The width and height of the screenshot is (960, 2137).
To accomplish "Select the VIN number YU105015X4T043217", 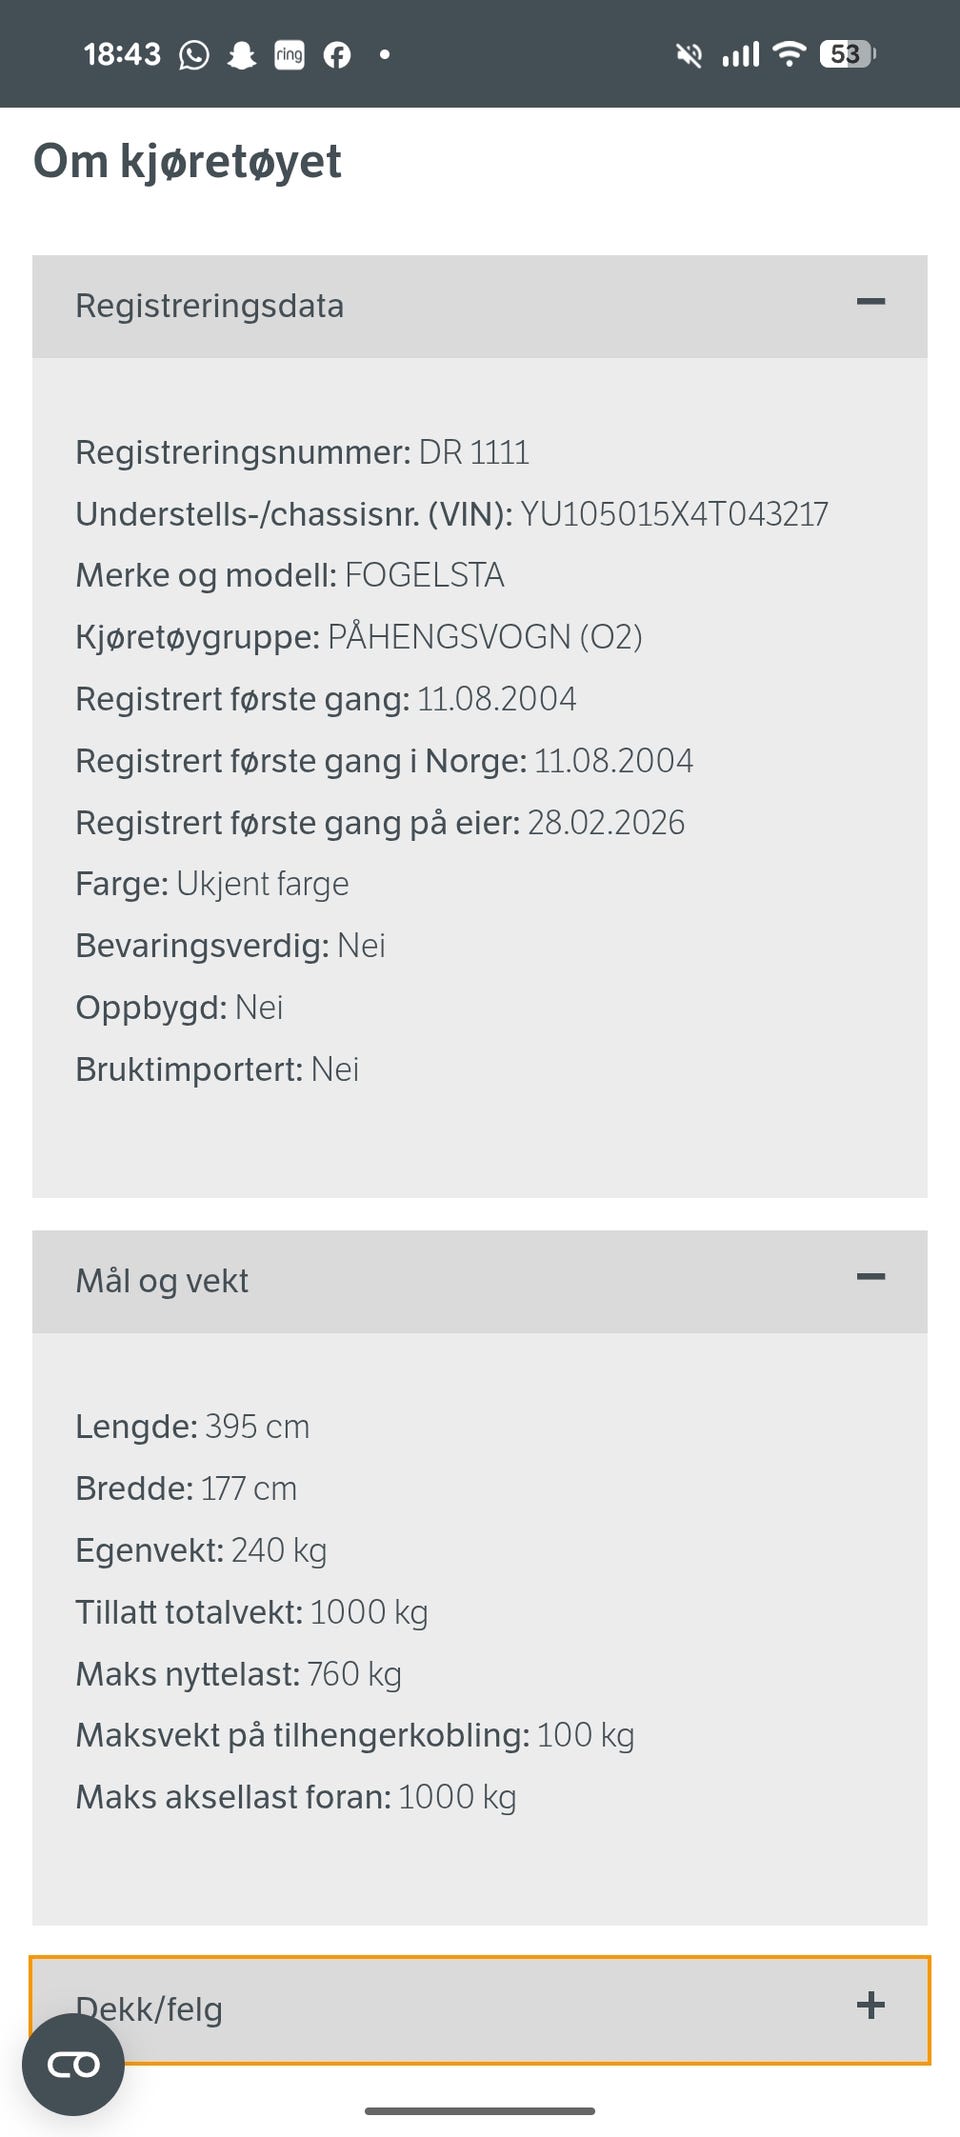I will pyautogui.click(x=674, y=514).
